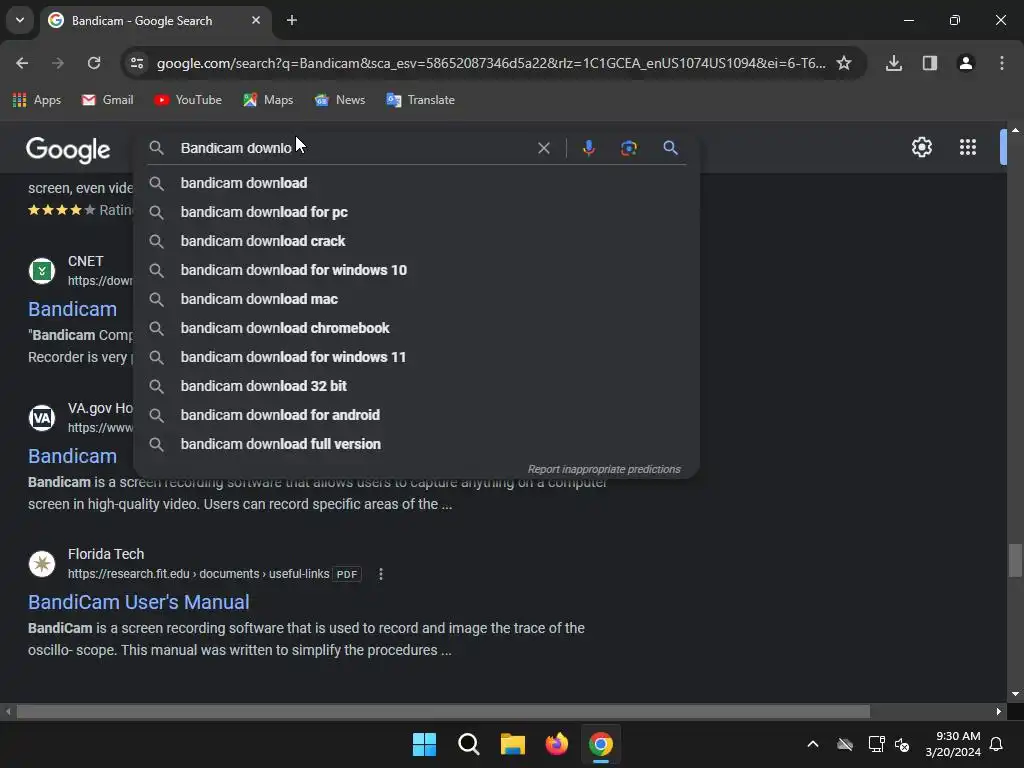This screenshot has height=768, width=1024.
Task: Open Google quick settings gear
Action: pyautogui.click(x=921, y=147)
